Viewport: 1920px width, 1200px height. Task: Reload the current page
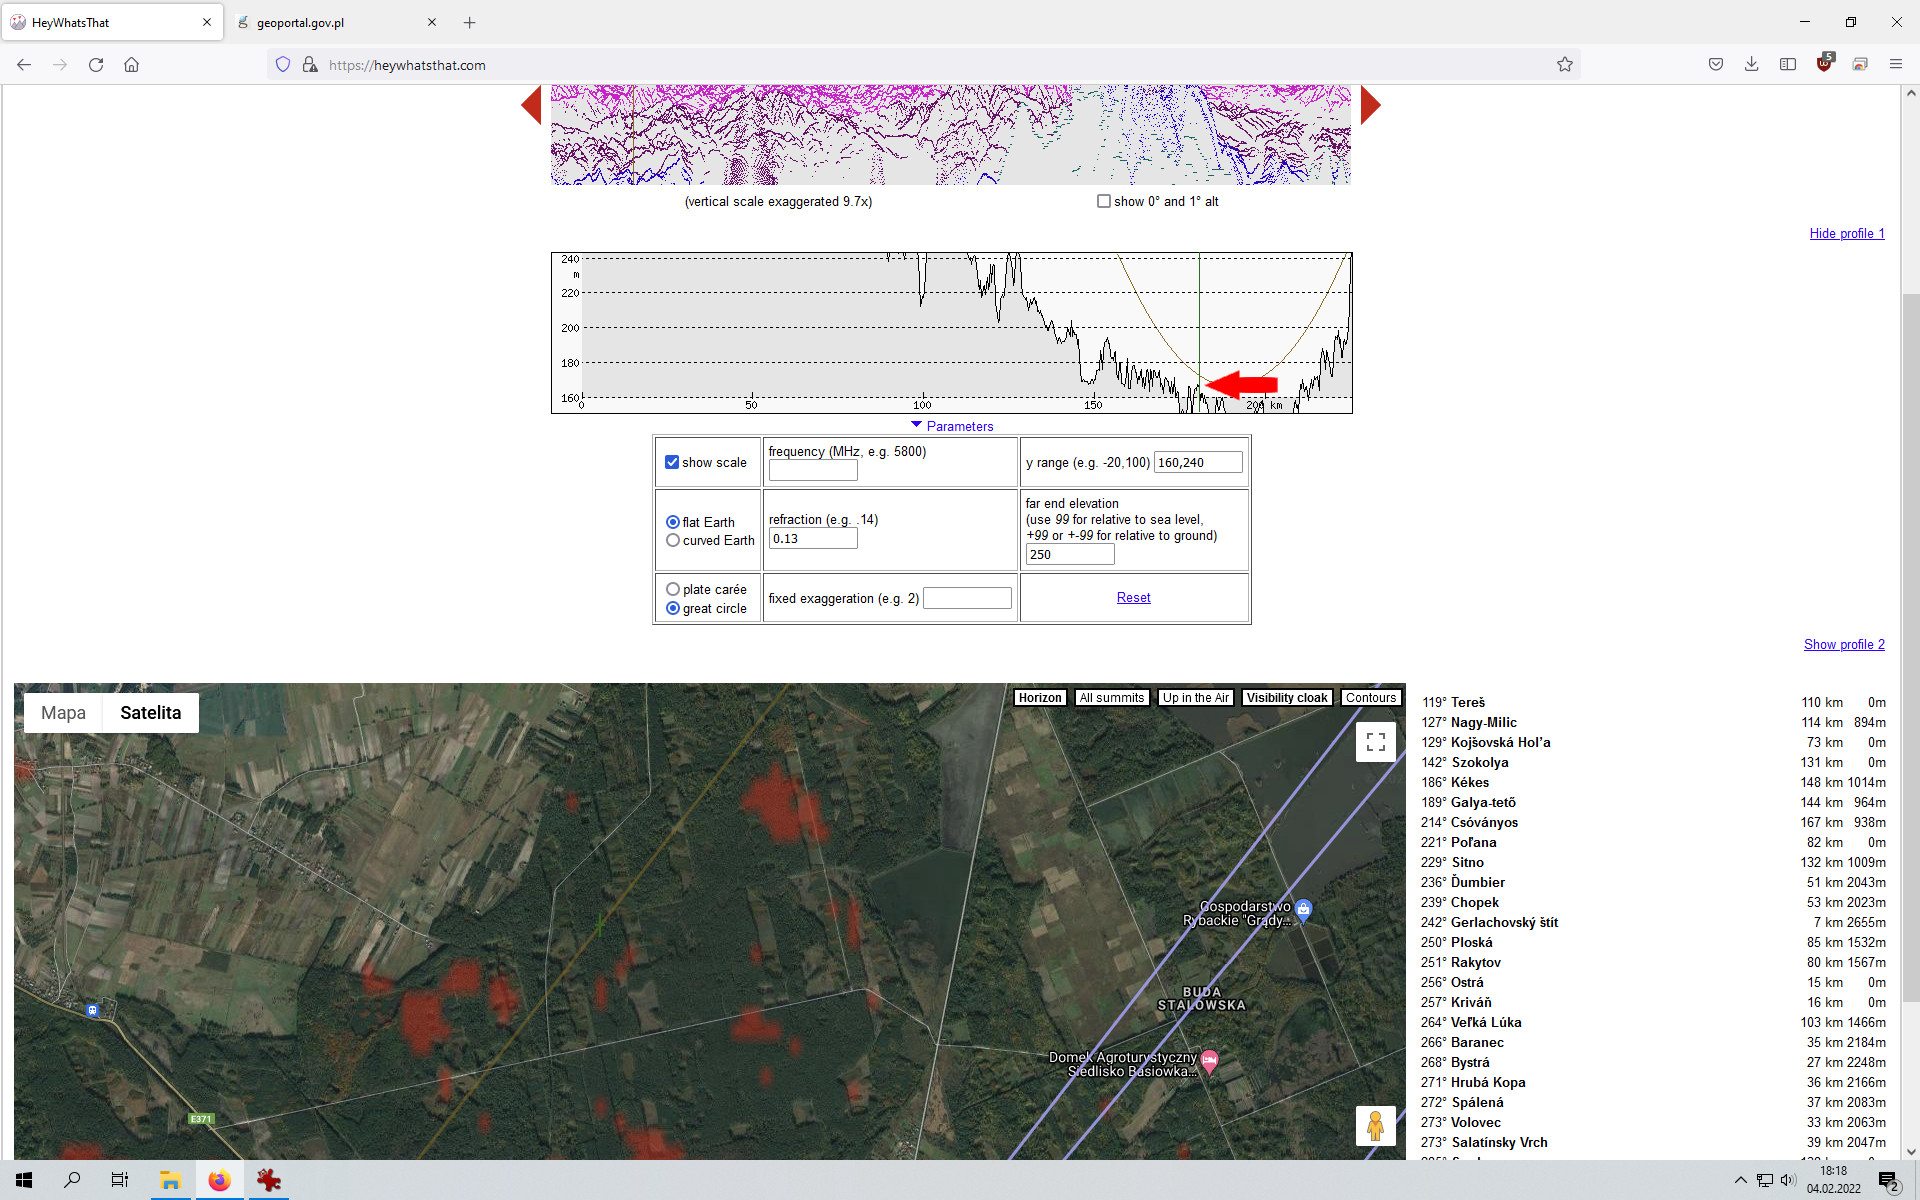(x=96, y=65)
